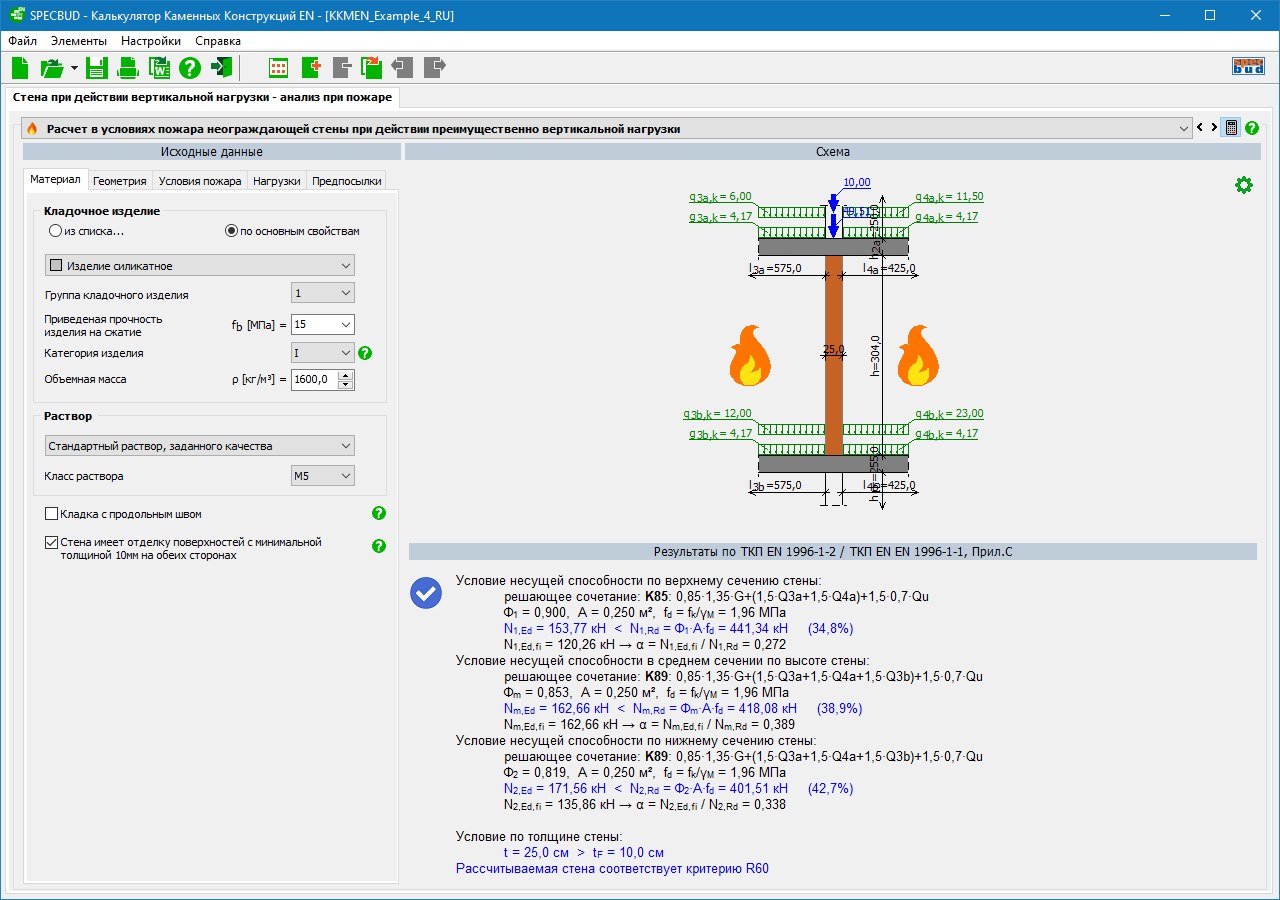
Task: Export report to Word document icon
Action: coord(159,68)
